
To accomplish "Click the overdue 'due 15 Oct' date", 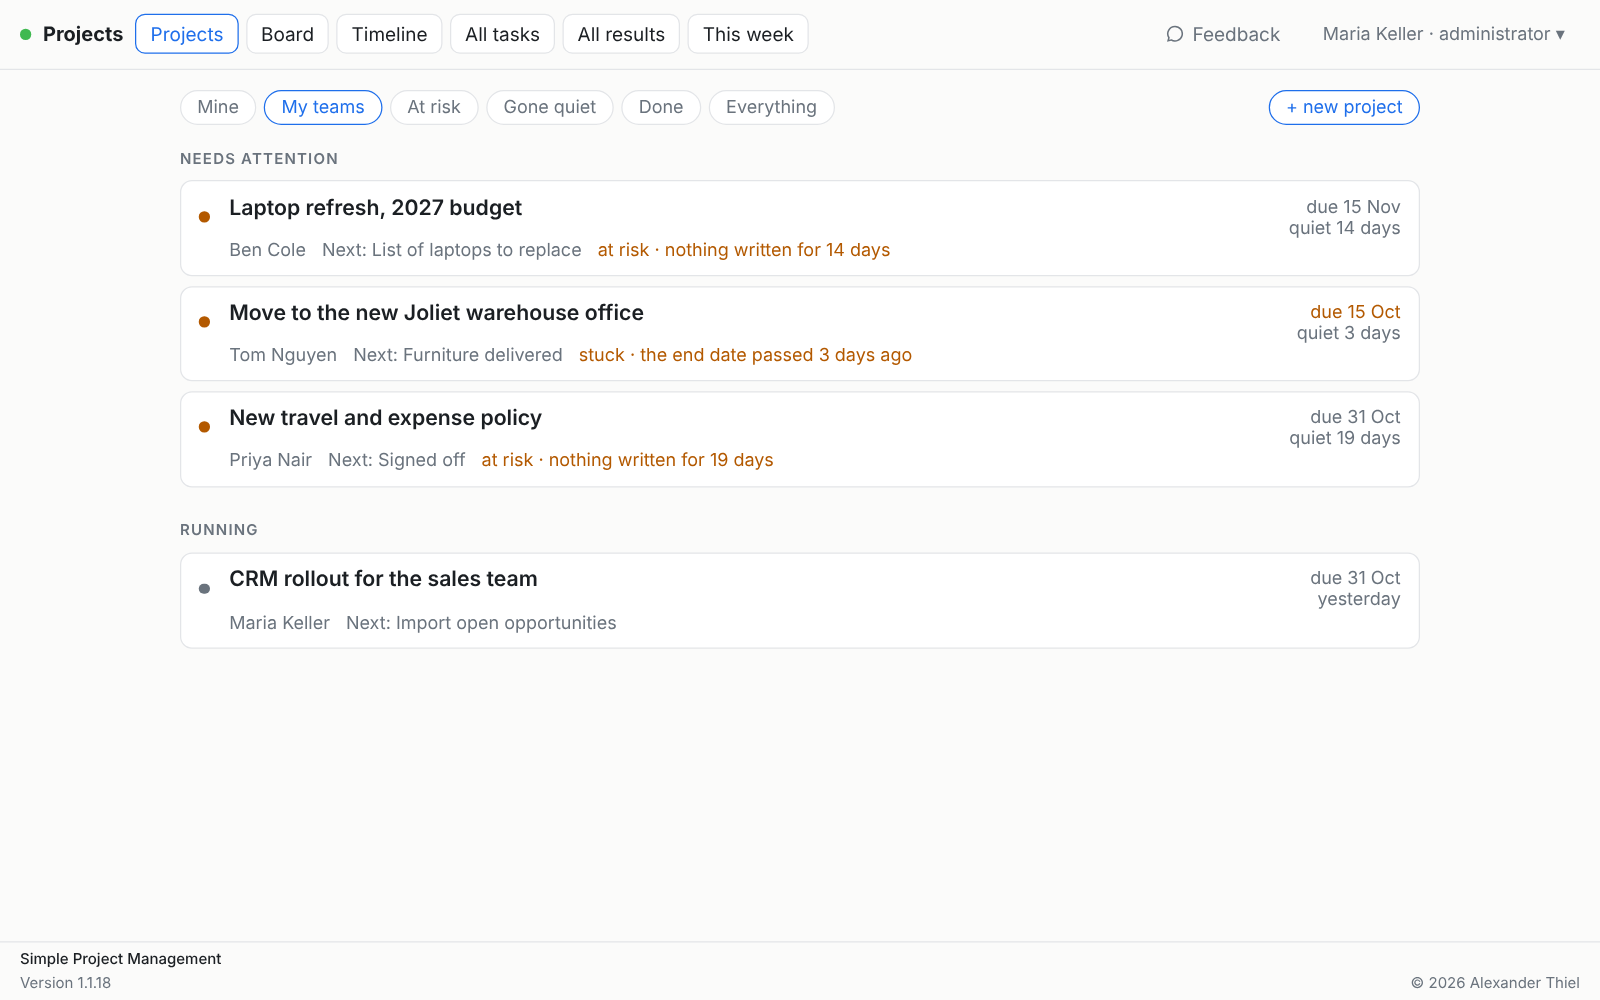I will 1355,312.
